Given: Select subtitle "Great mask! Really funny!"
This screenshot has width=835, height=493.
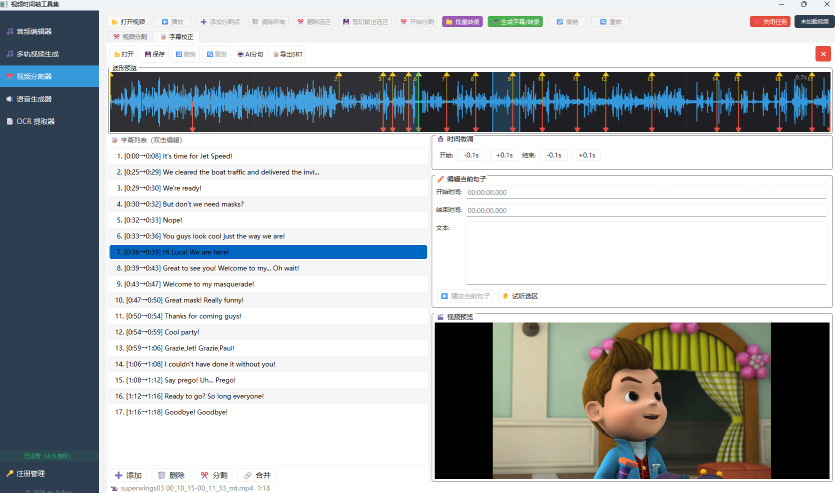Looking at the screenshot, I should tap(268, 300).
